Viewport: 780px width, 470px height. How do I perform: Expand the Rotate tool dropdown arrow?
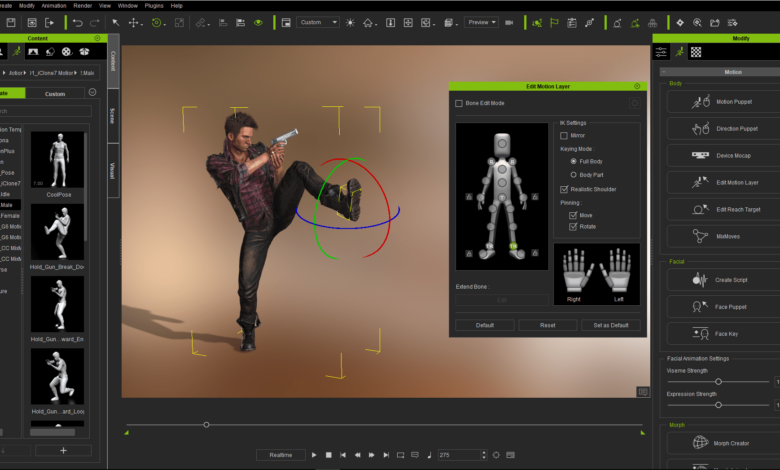pyautogui.click(x=165, y=24)
